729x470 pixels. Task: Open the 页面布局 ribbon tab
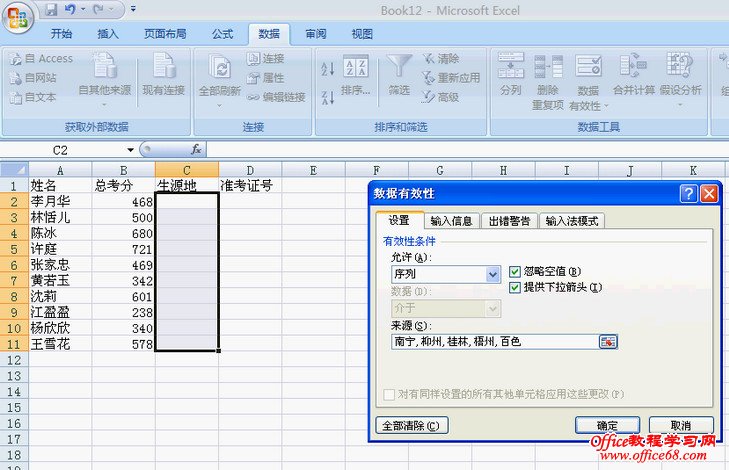pos(165,34)
